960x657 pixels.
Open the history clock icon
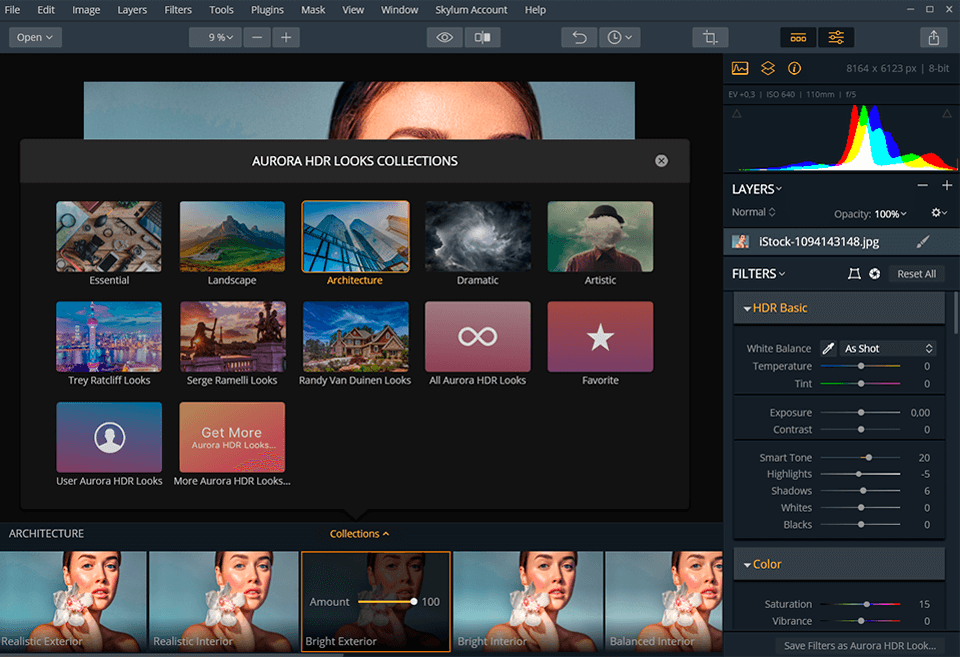click(x=620, y=37)
